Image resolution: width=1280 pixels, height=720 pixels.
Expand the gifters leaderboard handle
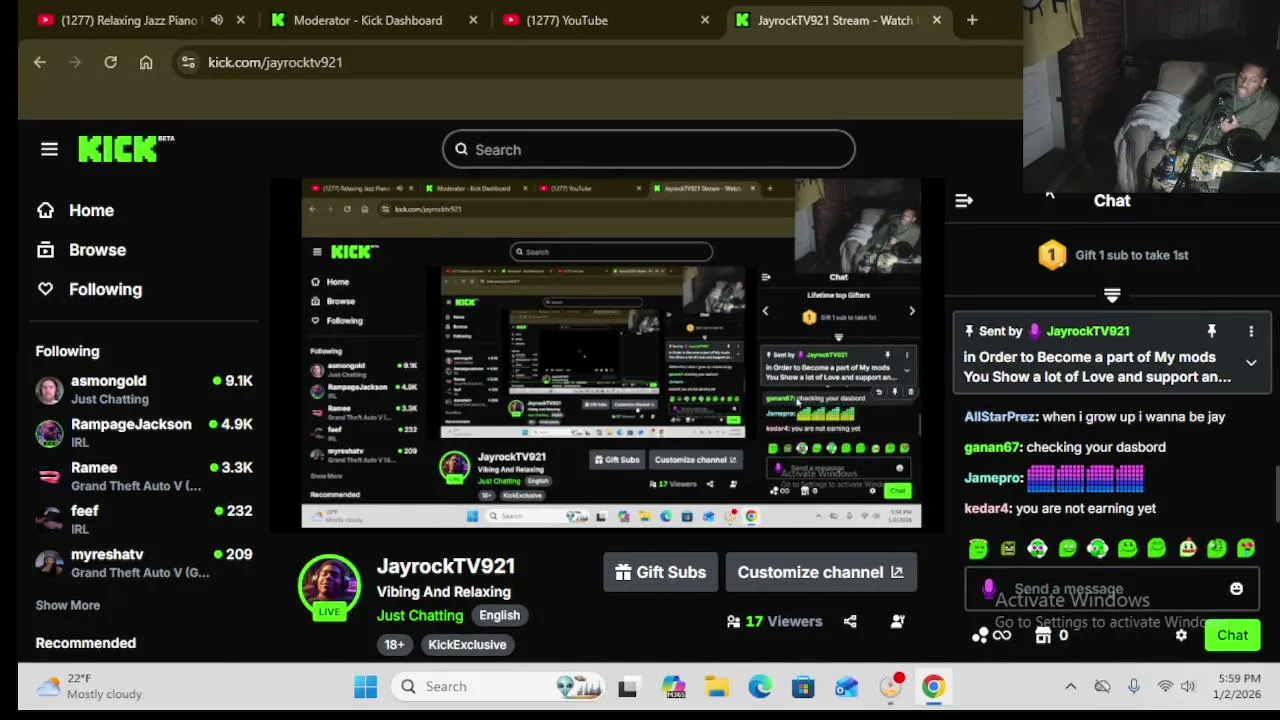click(x=1112, y=295)
